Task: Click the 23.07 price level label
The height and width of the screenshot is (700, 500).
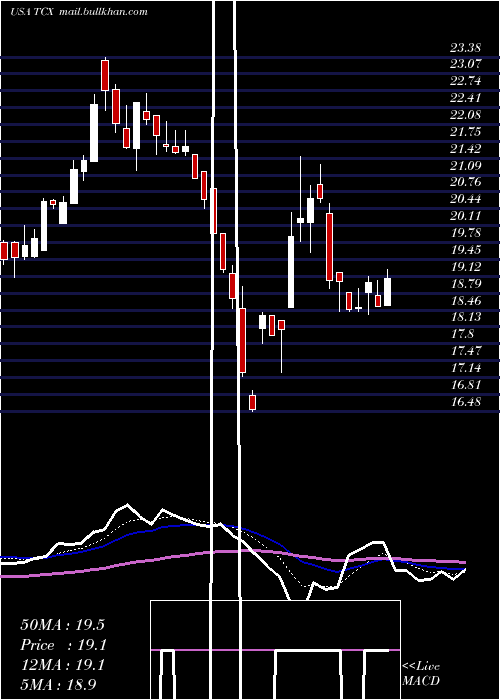Action: [x=465, y=64]
